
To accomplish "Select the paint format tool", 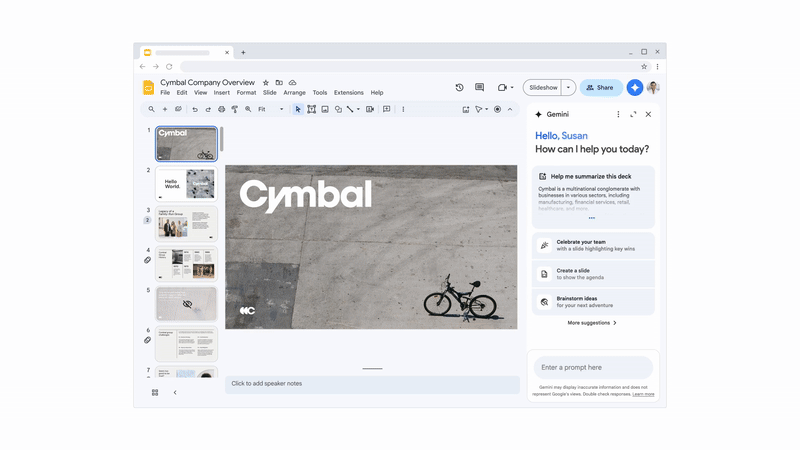I will tap(235, 109).
